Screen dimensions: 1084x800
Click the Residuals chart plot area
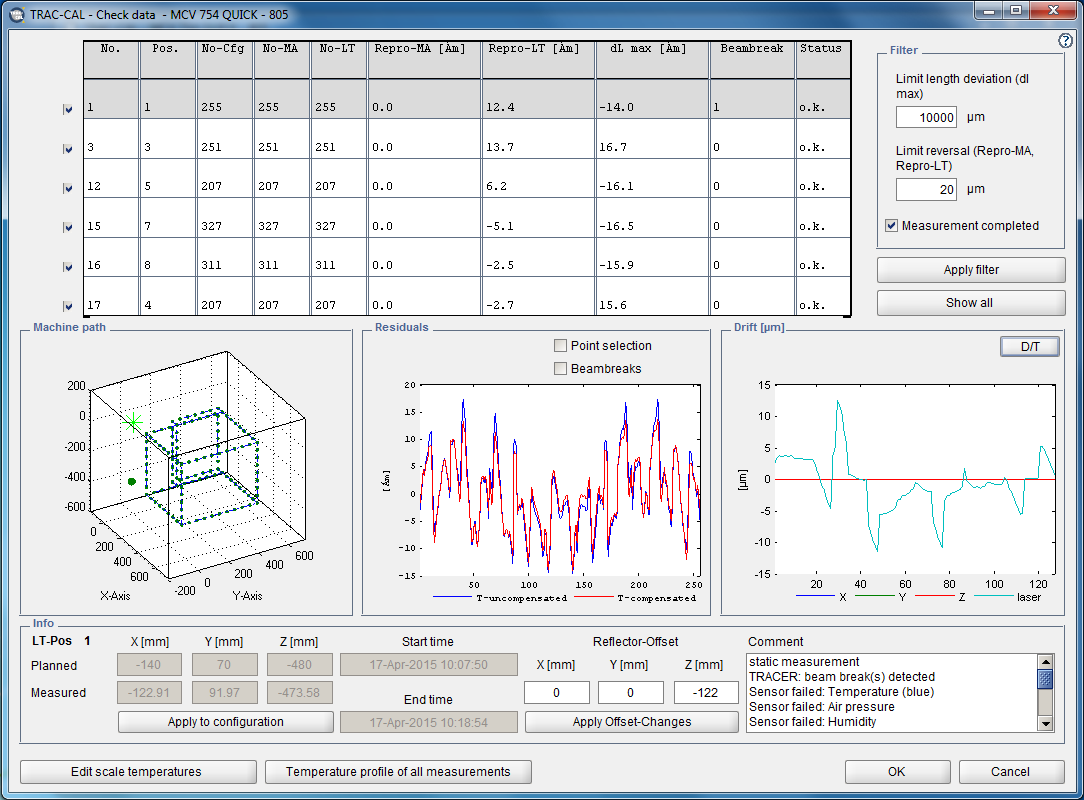(x=561, y=480)
